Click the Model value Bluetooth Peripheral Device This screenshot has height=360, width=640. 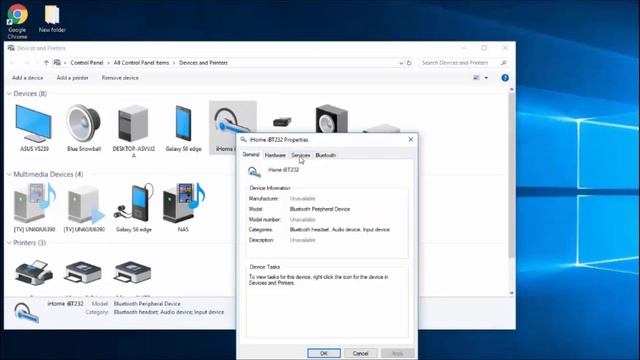[x=320, y=209]
